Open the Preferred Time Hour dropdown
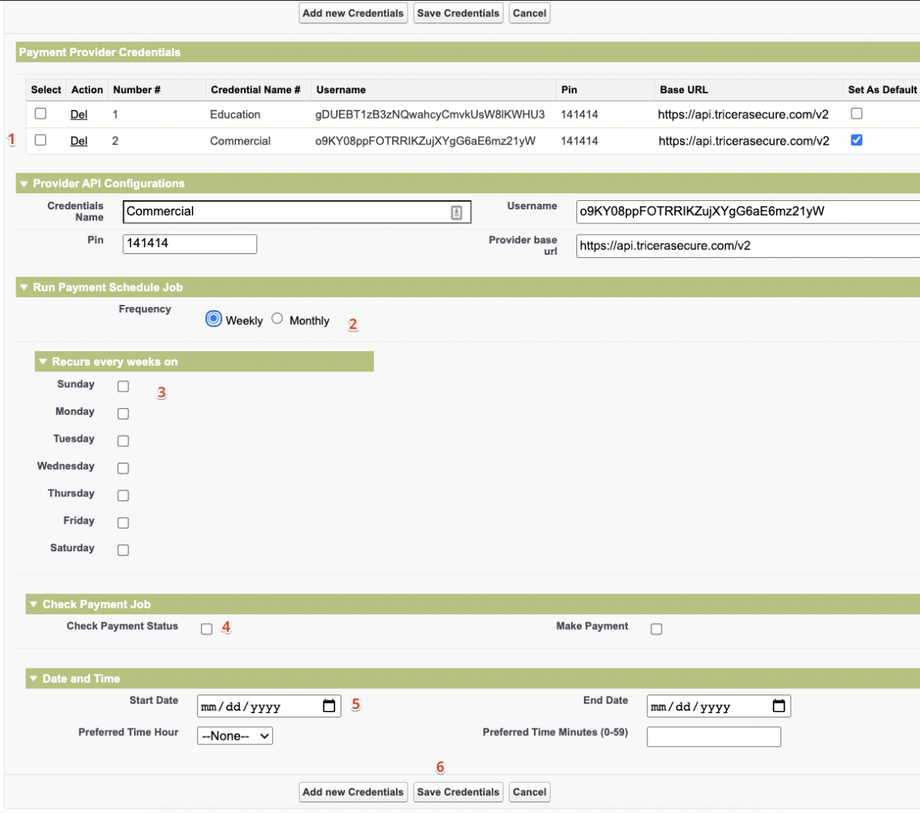The height and width of the screenshot is (813, 920). 235,736
